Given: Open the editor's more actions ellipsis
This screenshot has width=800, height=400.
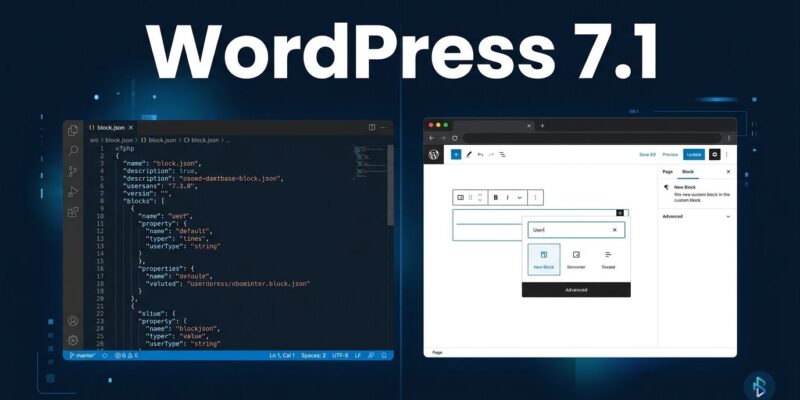Looking at the screenshot, I should [x=384, y=128].
